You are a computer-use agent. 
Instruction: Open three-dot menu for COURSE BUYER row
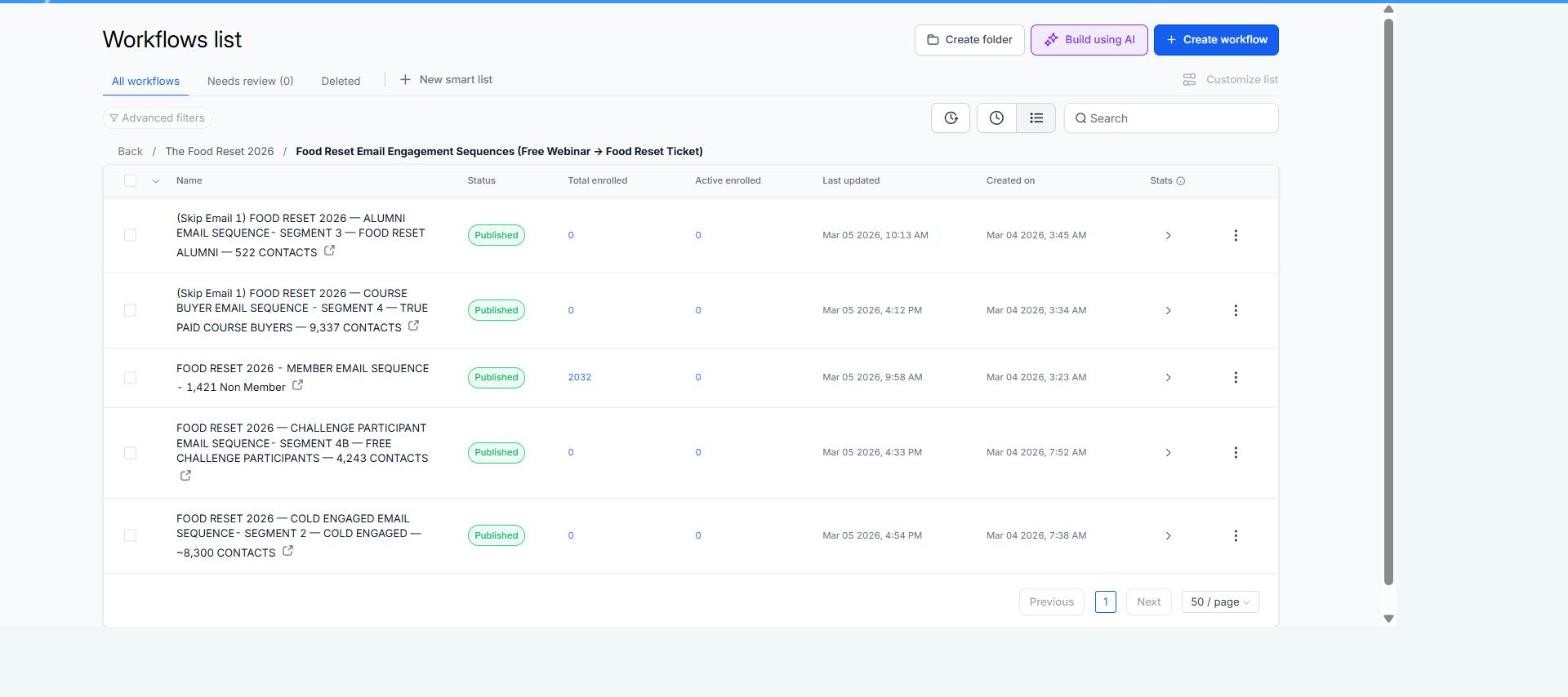[1235, 310]
